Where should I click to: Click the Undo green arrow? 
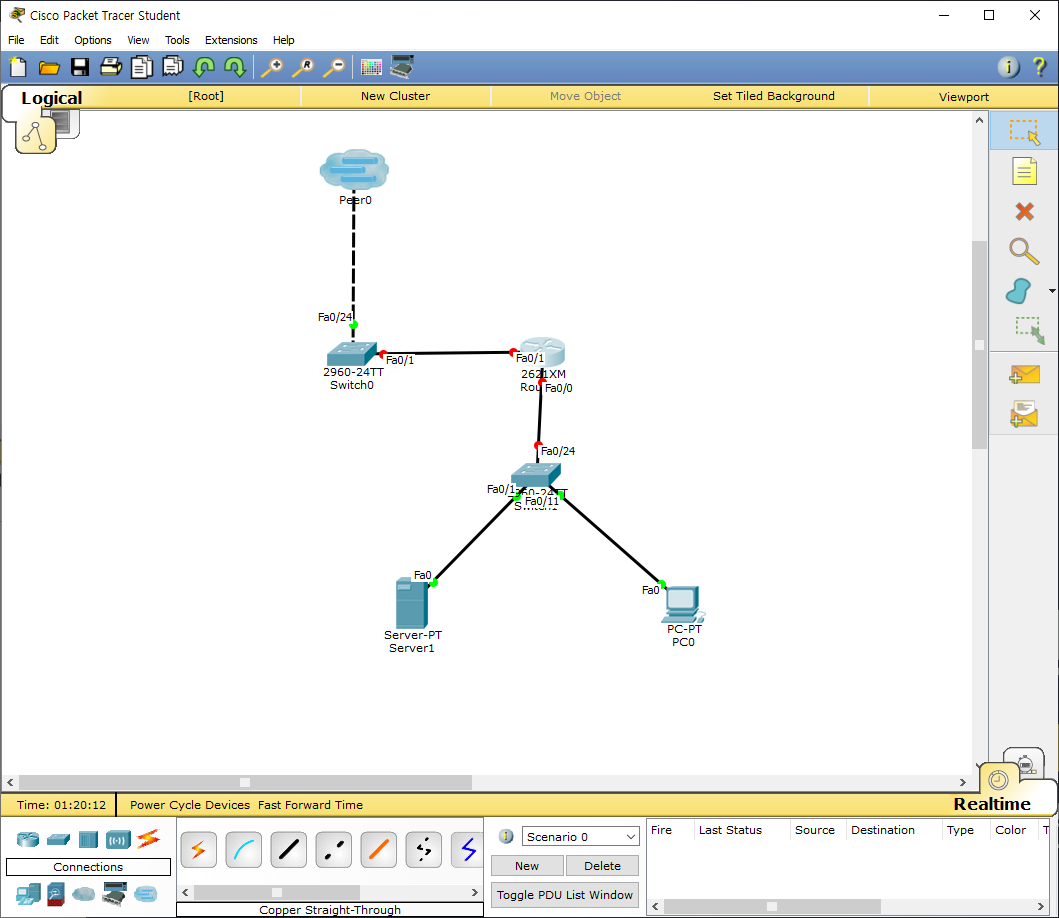coord(204,67)
